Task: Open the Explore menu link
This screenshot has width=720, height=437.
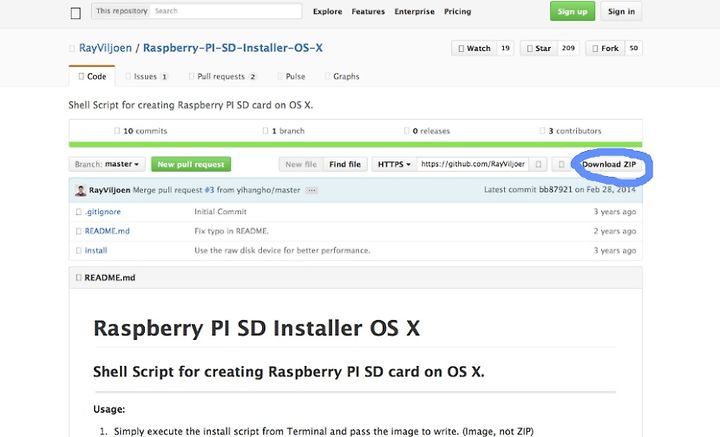Action: click(x=327, y=11)
